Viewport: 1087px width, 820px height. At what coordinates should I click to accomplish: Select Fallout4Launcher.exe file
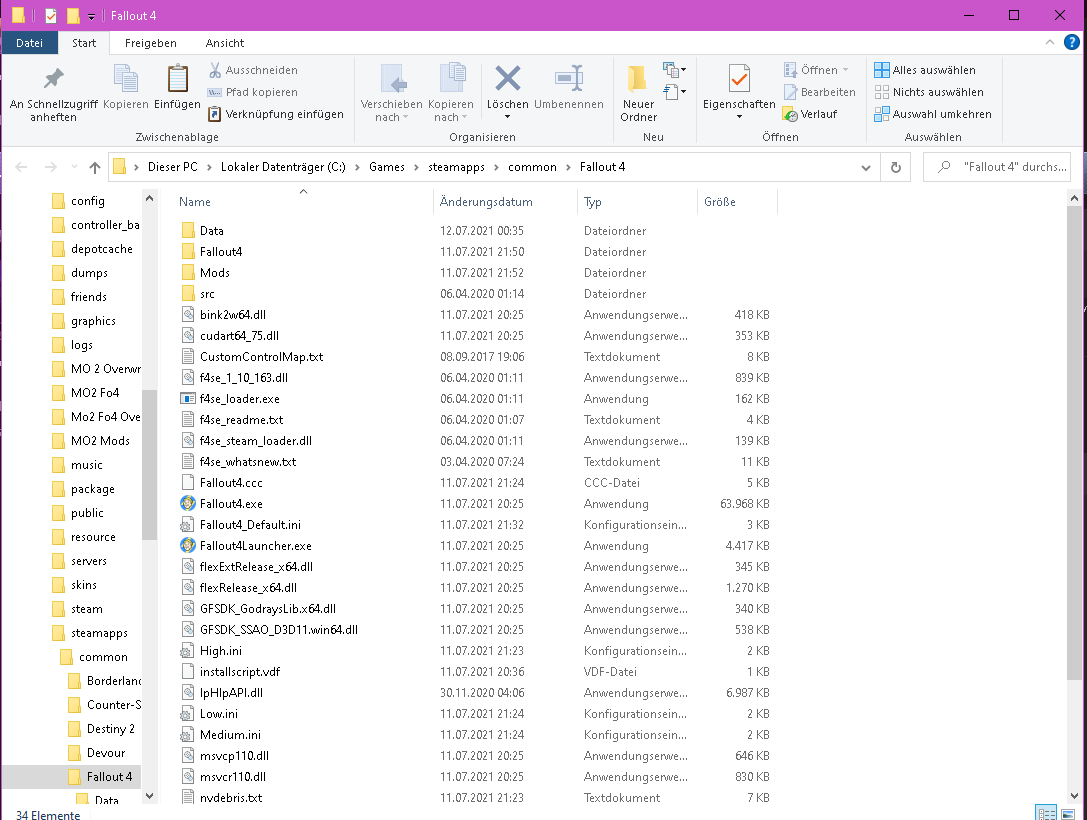point(255,546)
